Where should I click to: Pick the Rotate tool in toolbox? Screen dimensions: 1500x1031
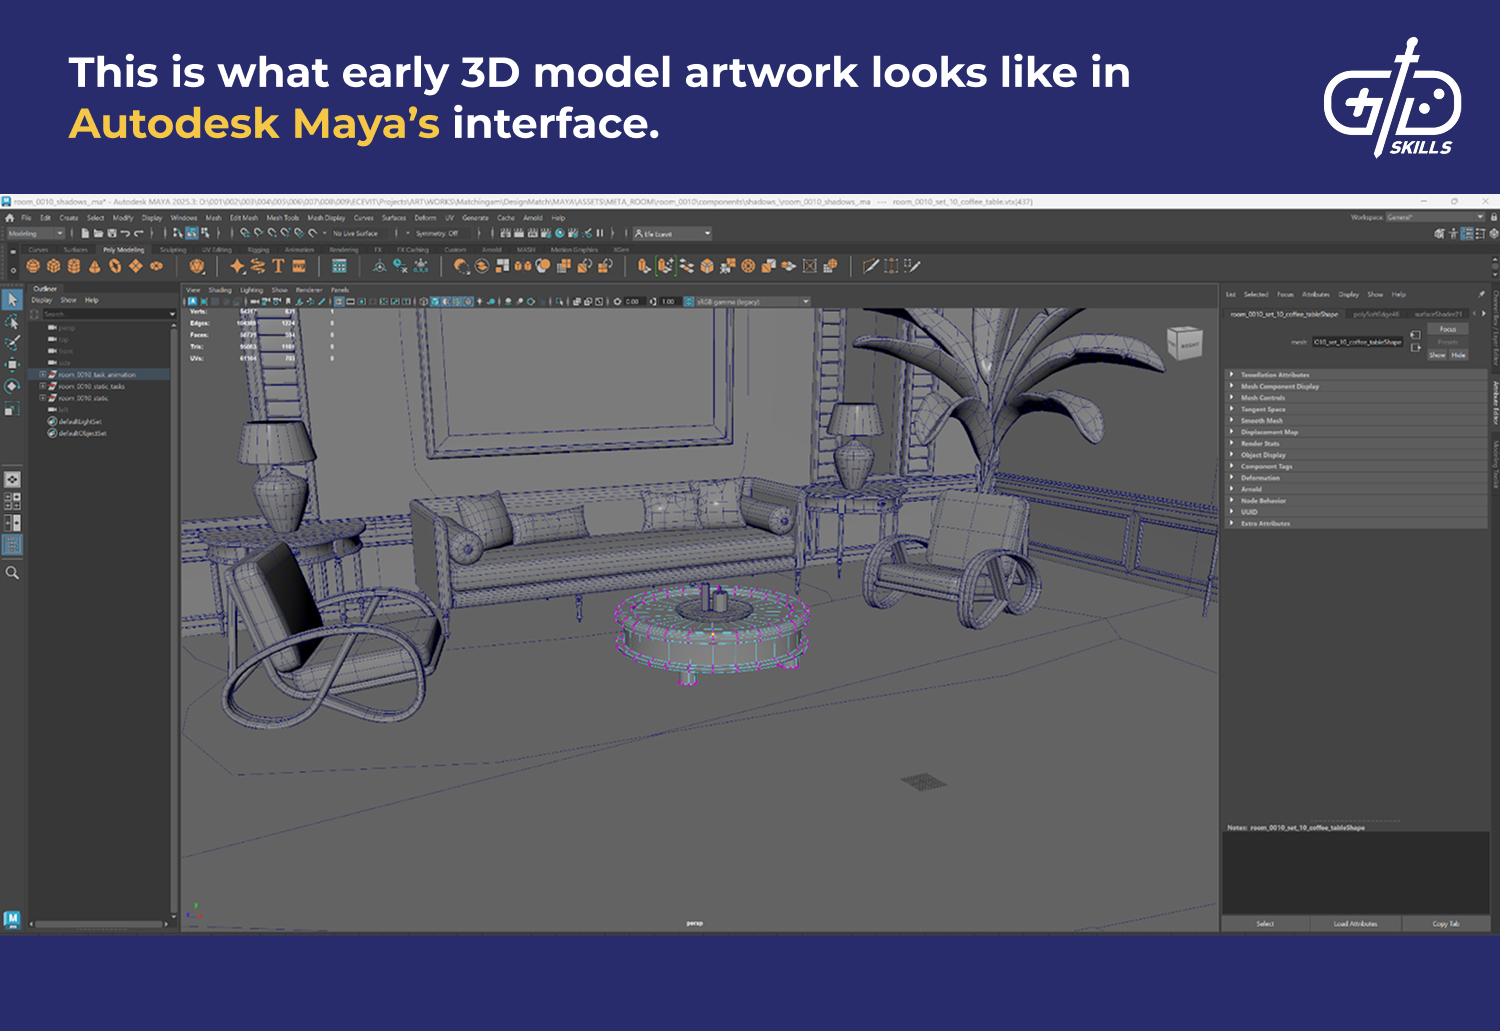click(x=12, y=386)
